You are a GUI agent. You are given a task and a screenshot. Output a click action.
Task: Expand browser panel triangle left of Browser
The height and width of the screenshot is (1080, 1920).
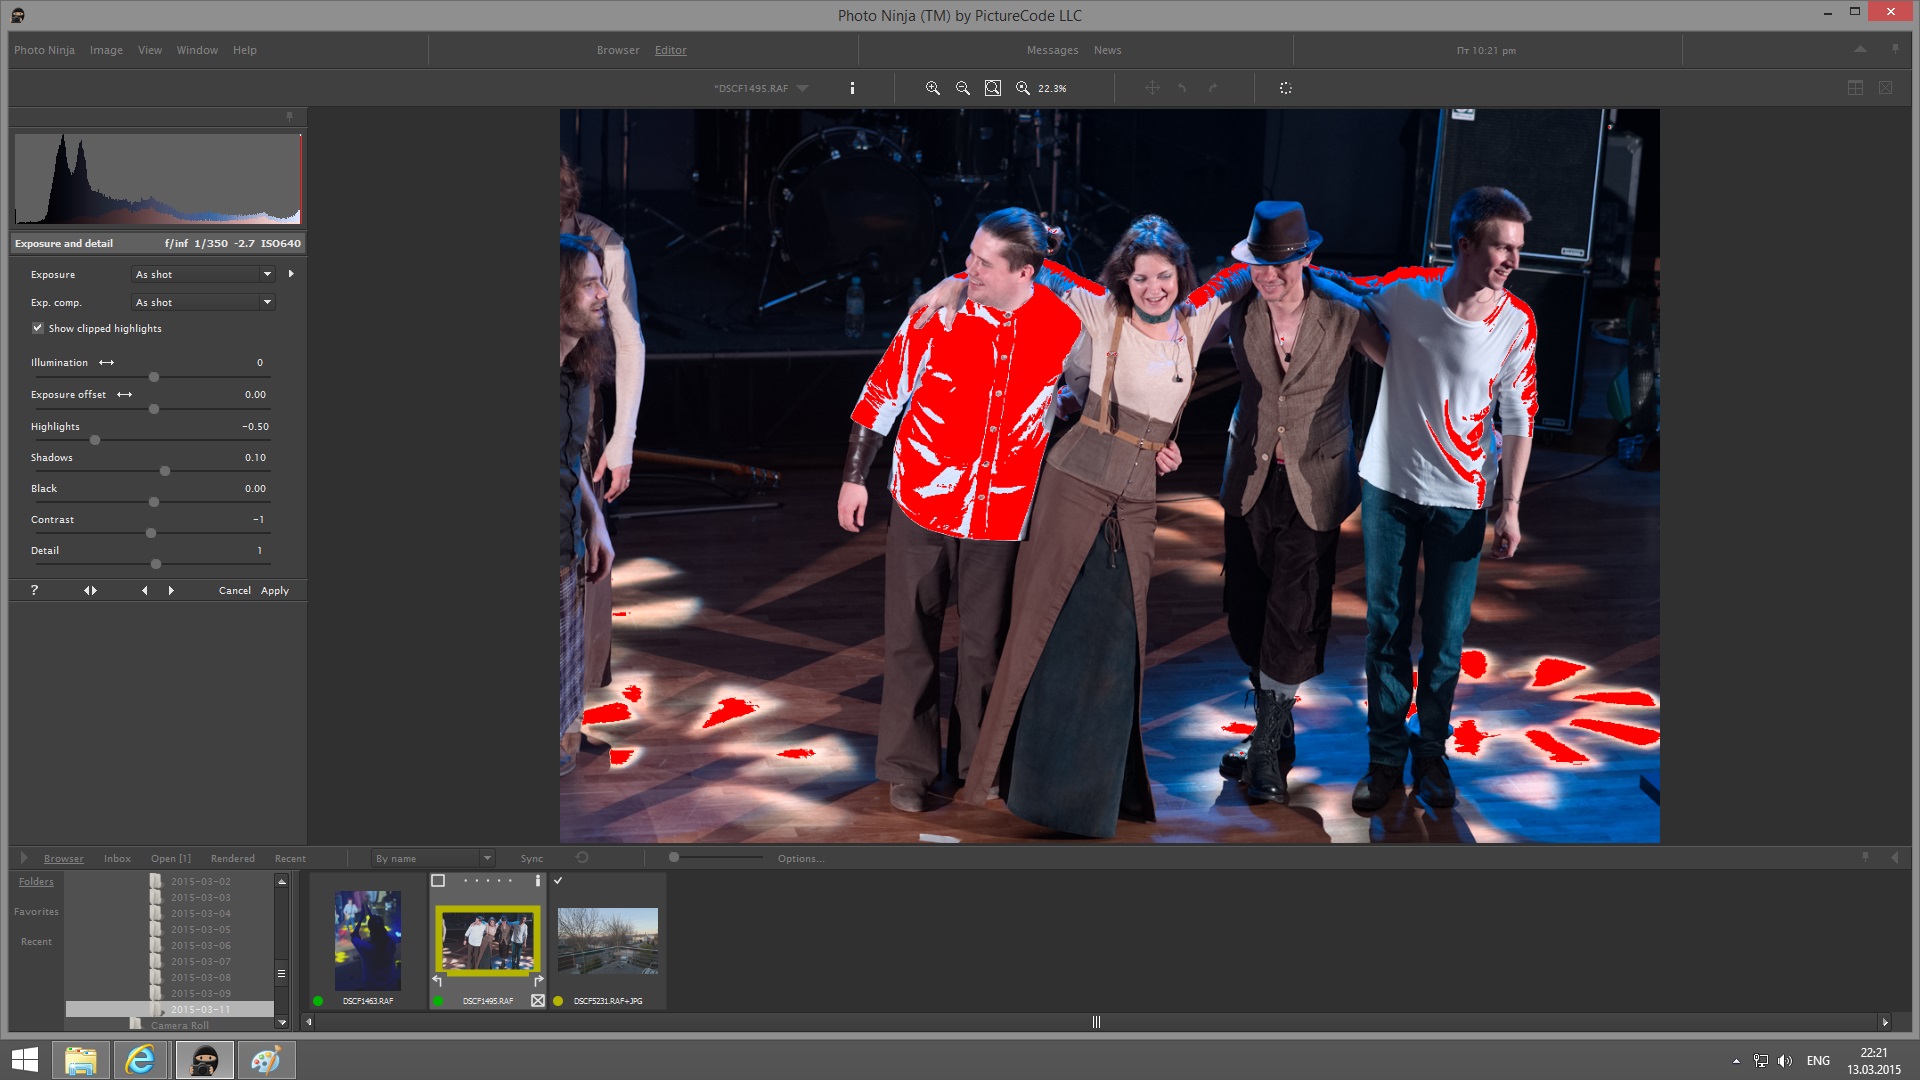(x=24, y=858)
